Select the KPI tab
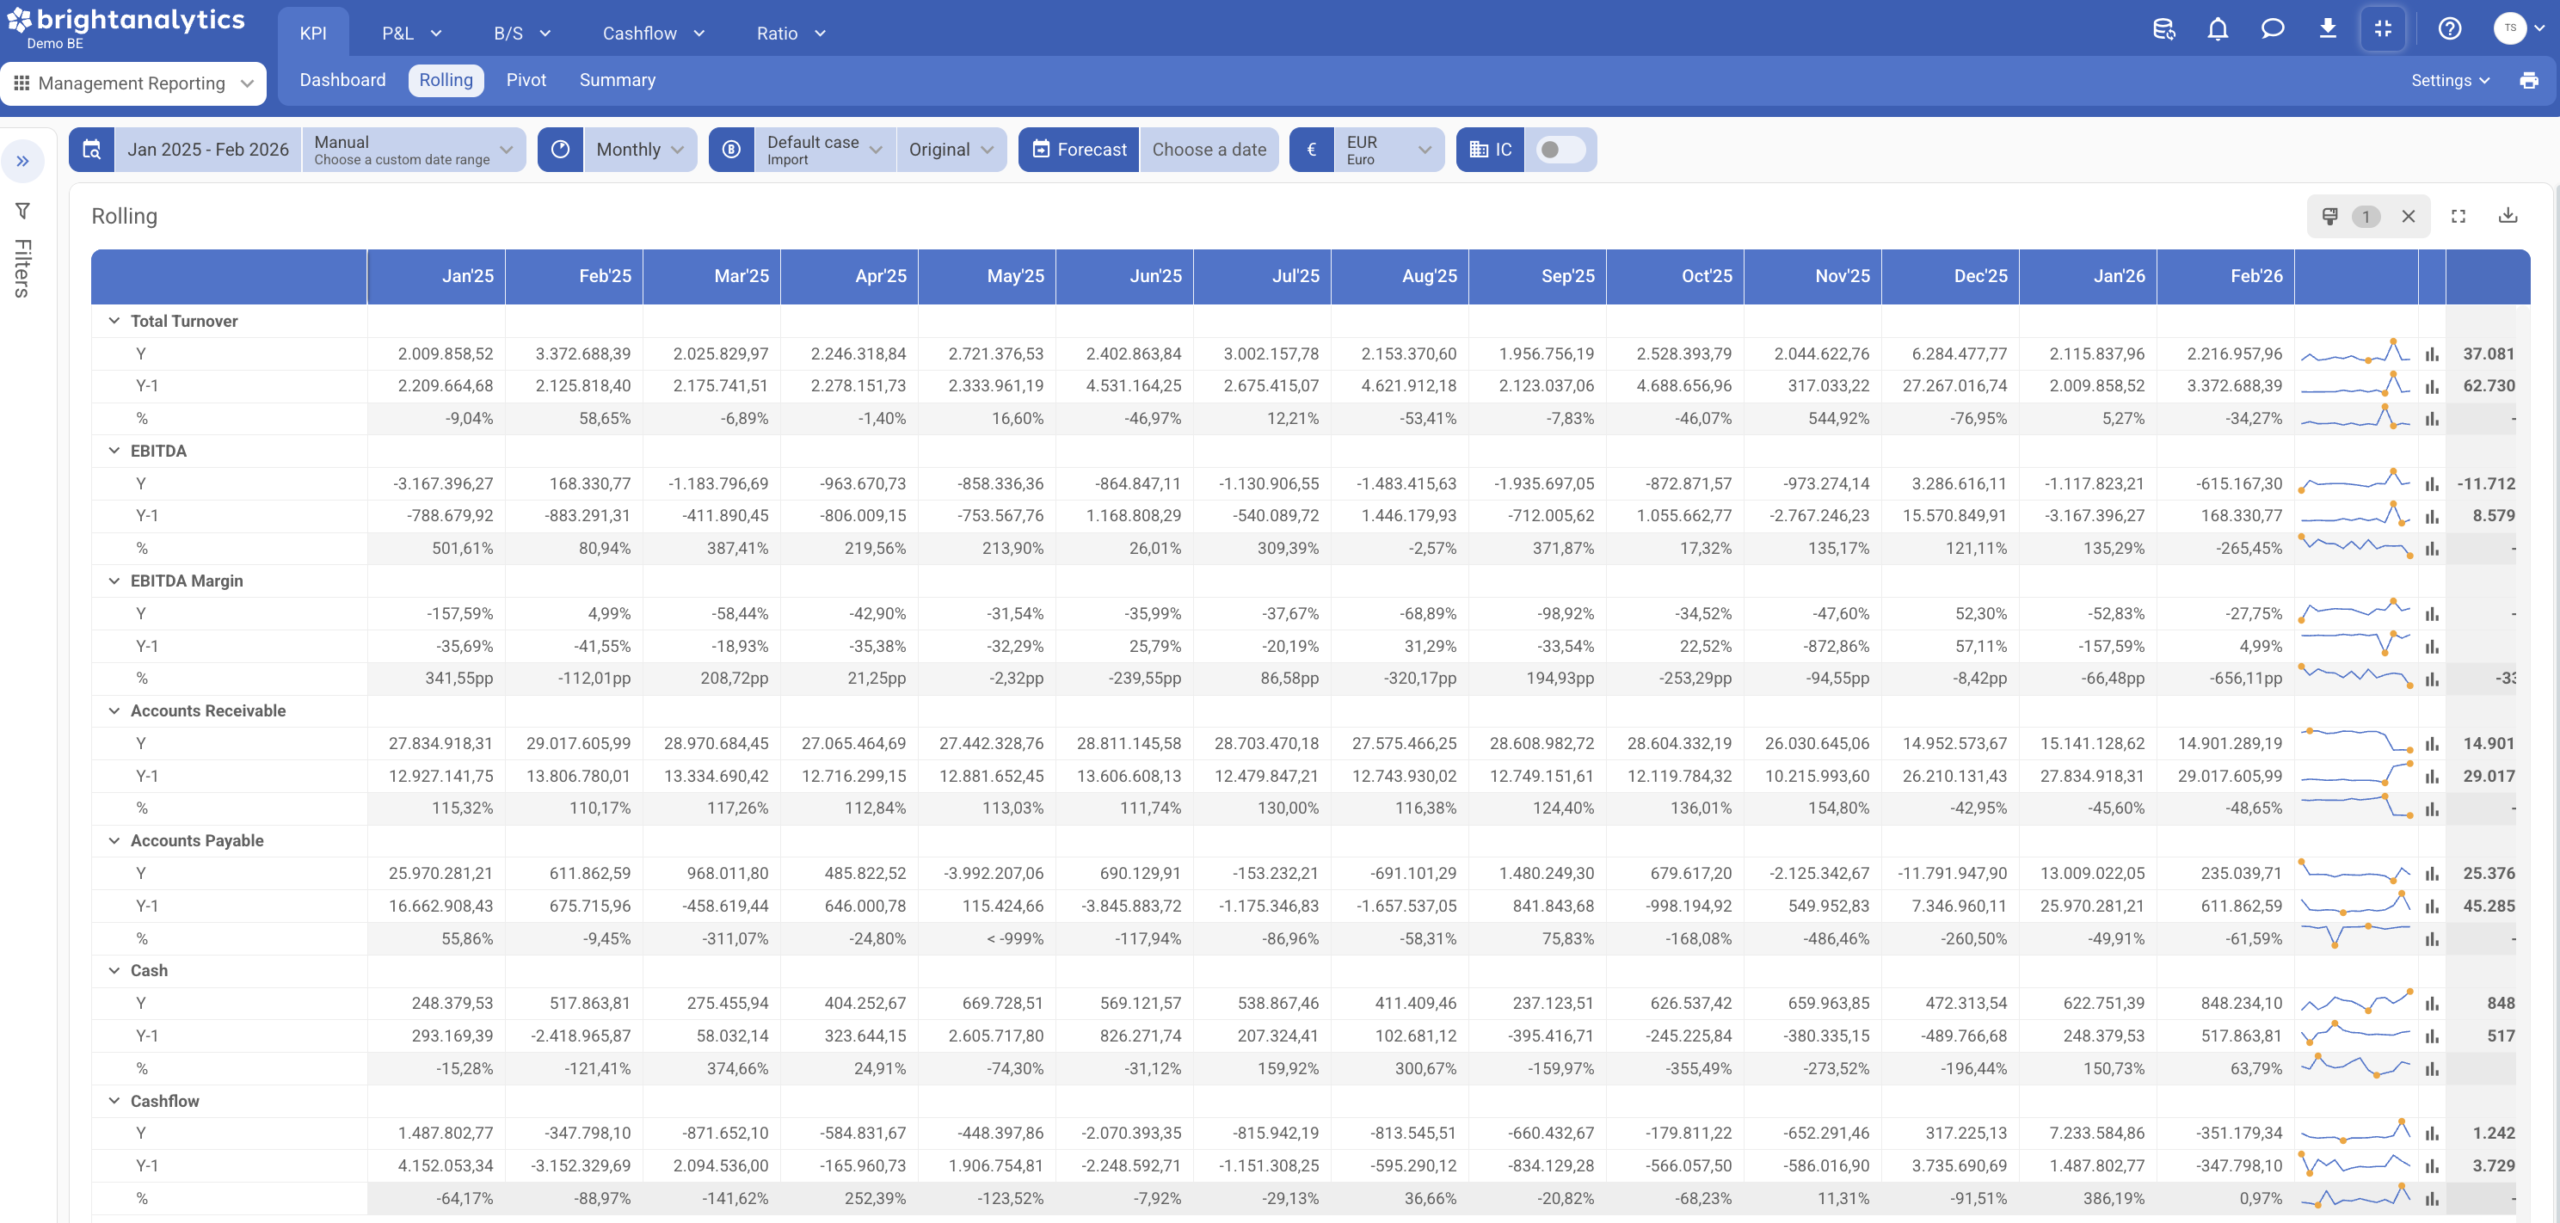 [313, 33]
